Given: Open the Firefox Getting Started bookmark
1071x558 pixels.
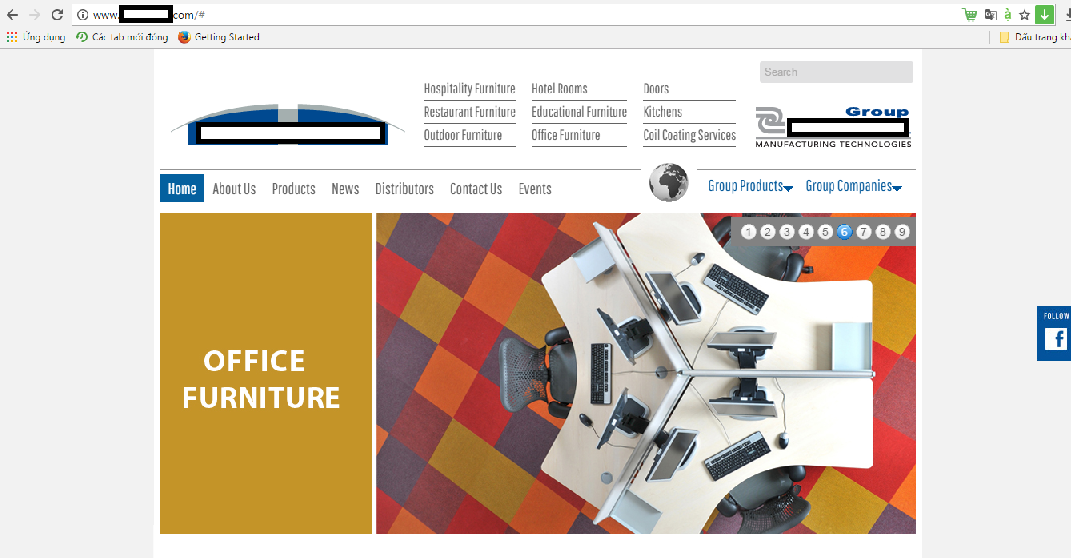Looking at the screenshot, I should coord(219,37).
